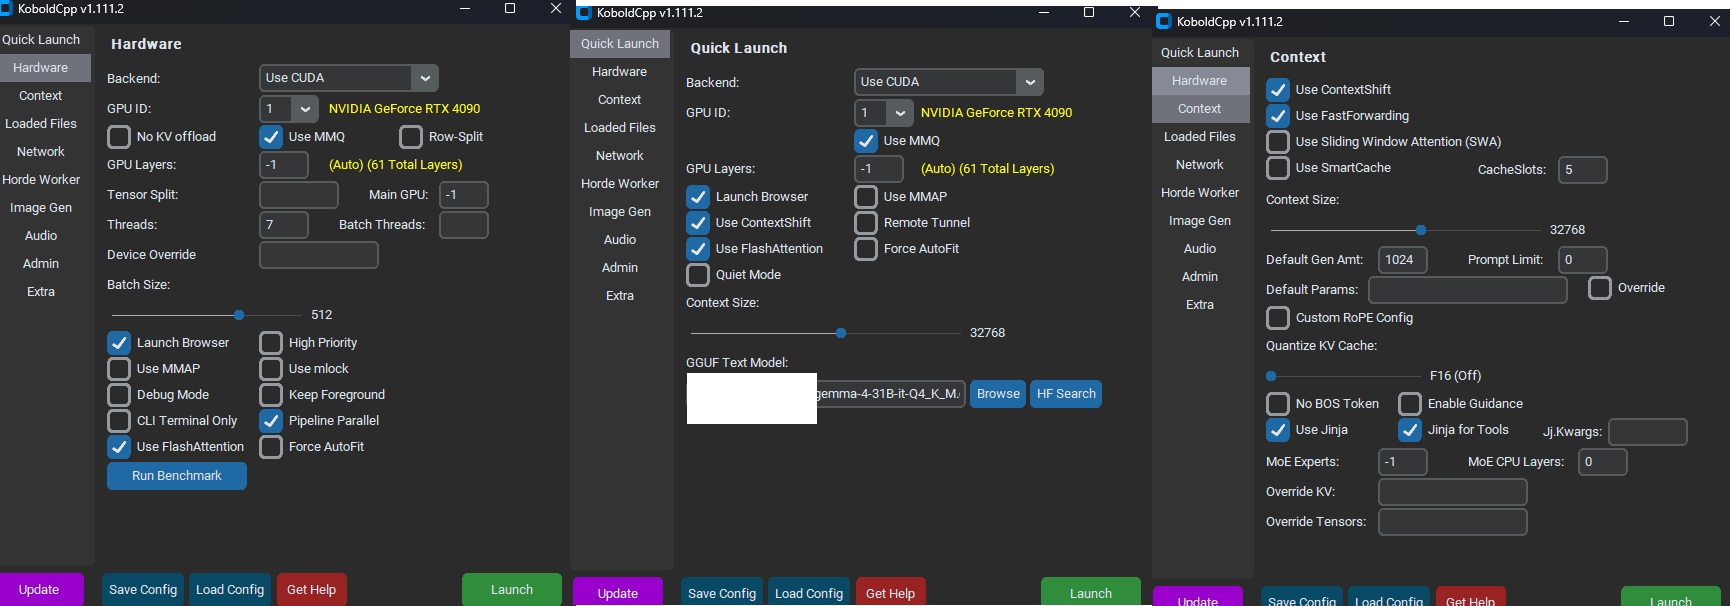Open Backend dropdown in Quick Launch window

949,81
